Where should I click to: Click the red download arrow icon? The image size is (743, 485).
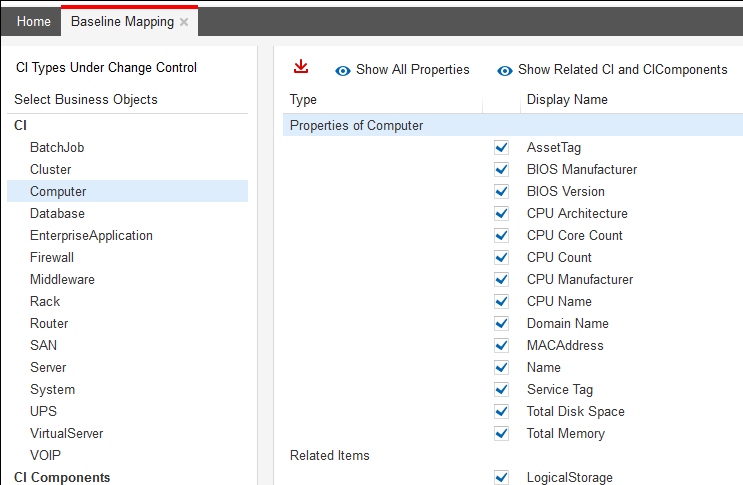[301, 67]
